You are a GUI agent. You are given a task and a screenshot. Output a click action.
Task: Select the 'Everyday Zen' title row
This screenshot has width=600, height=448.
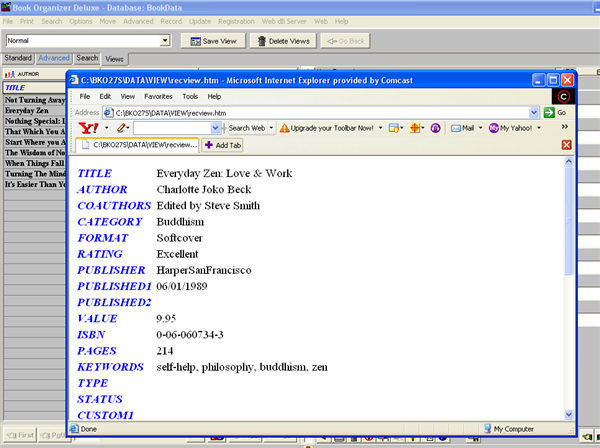point(34,111)
